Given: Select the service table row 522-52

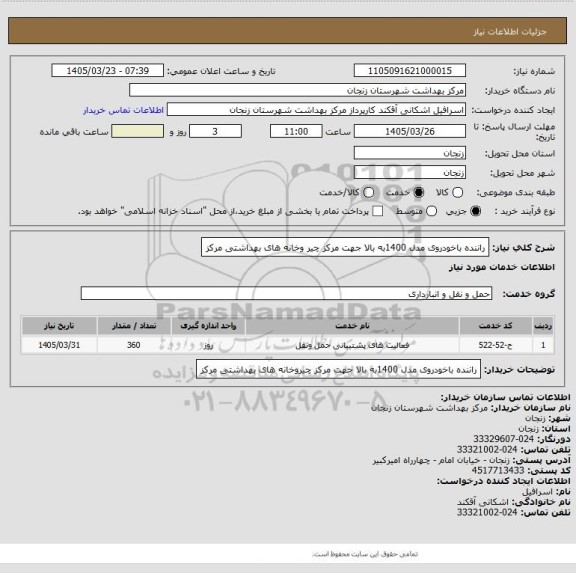Looking at the screenshot, I should coord(288,345).
